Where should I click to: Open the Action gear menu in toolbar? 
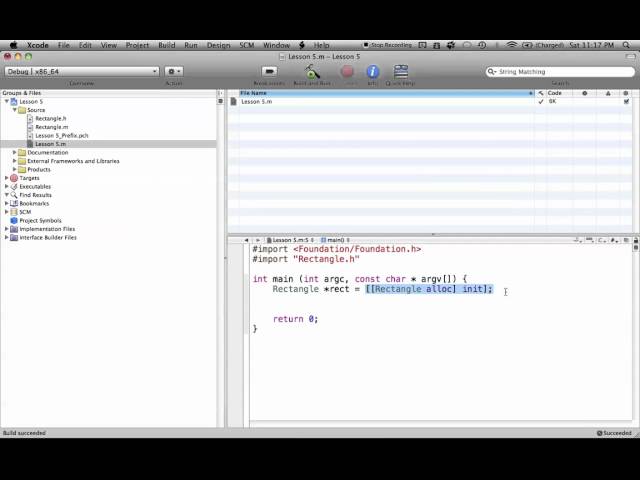(x=174, y=71)
